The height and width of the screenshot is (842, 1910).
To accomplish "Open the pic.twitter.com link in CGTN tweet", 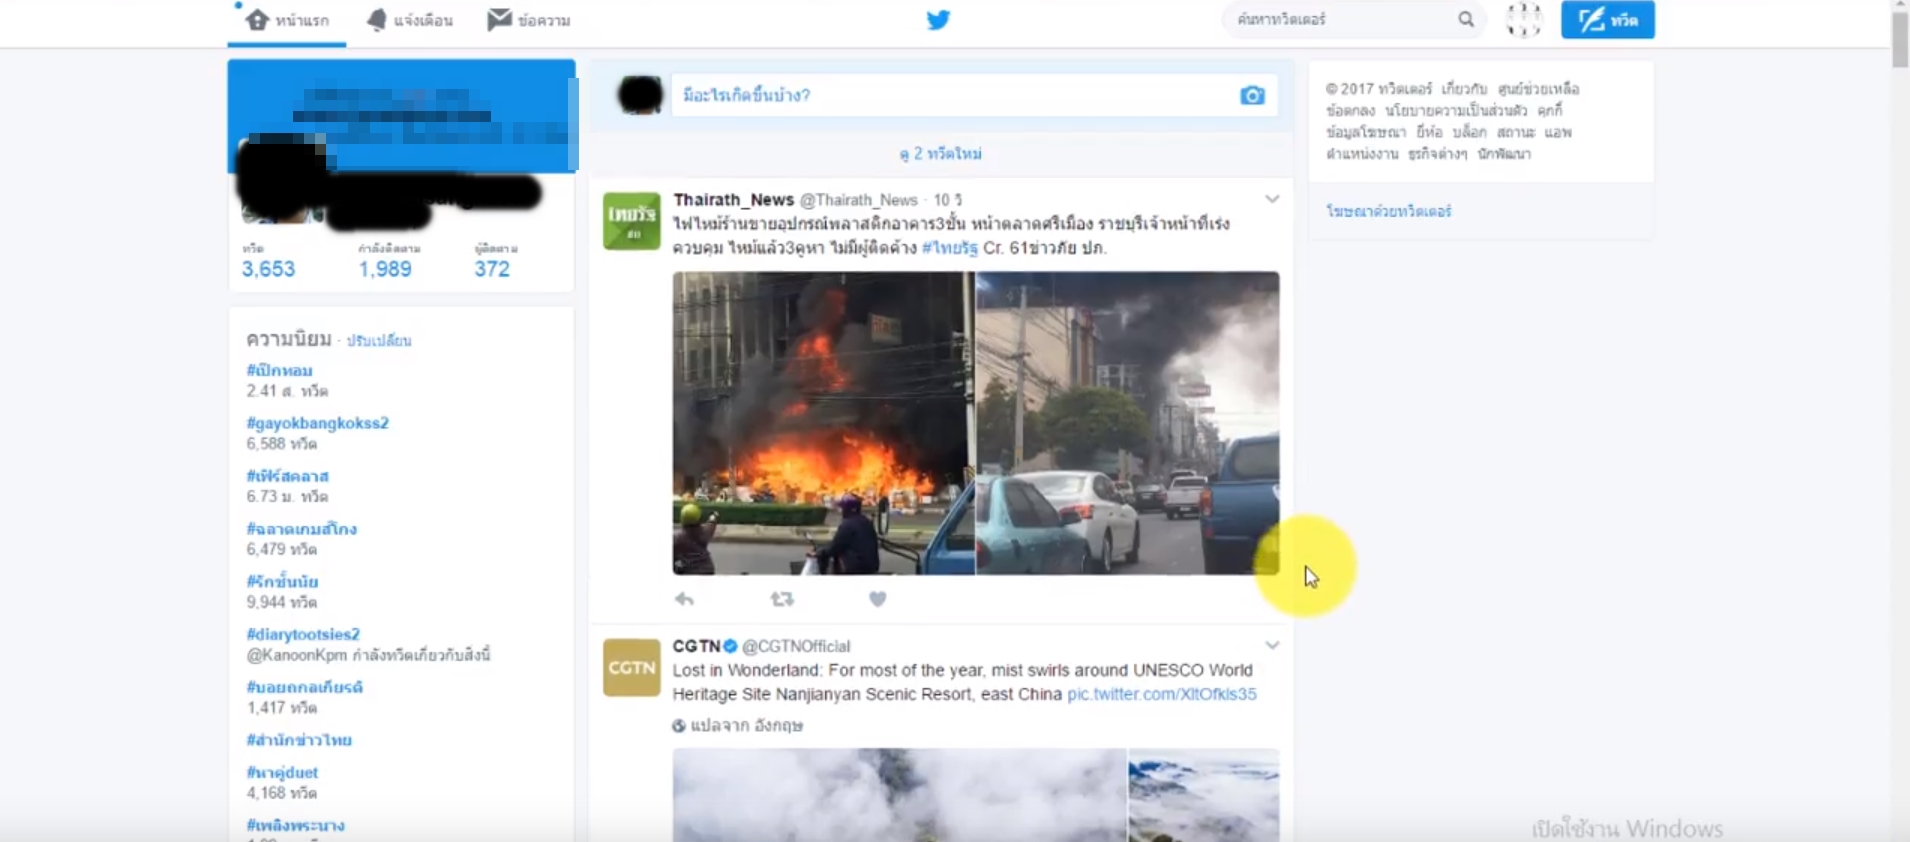I will tap(1162, 694).
